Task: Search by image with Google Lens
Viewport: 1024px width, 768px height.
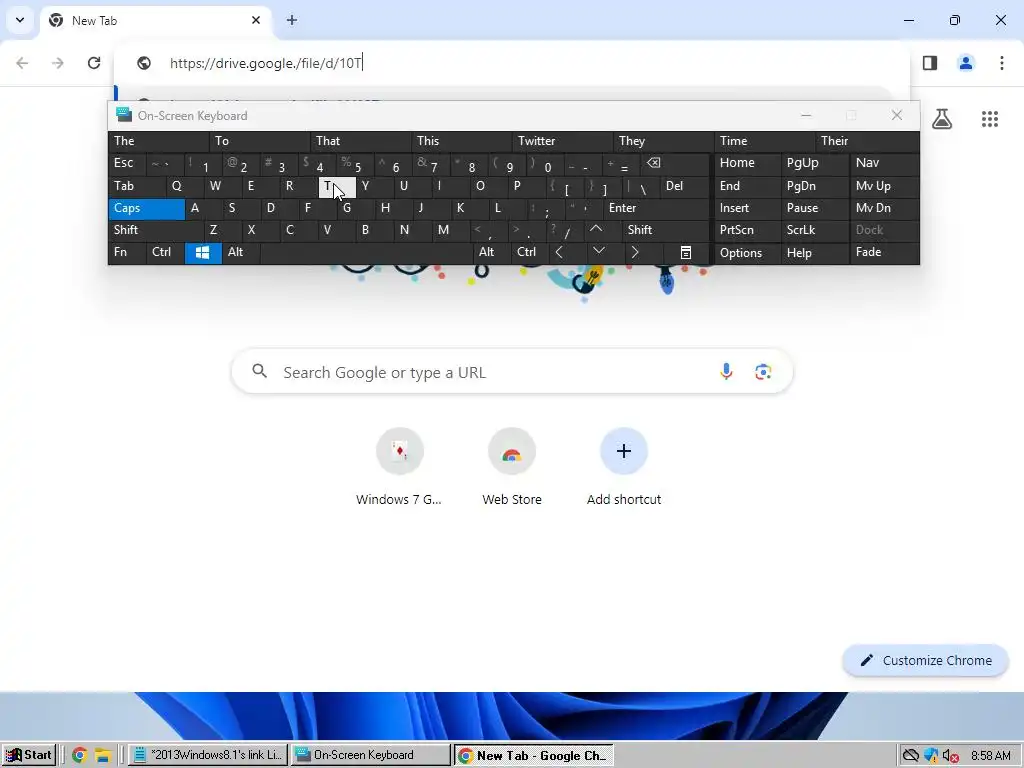Action: [763, 372]
